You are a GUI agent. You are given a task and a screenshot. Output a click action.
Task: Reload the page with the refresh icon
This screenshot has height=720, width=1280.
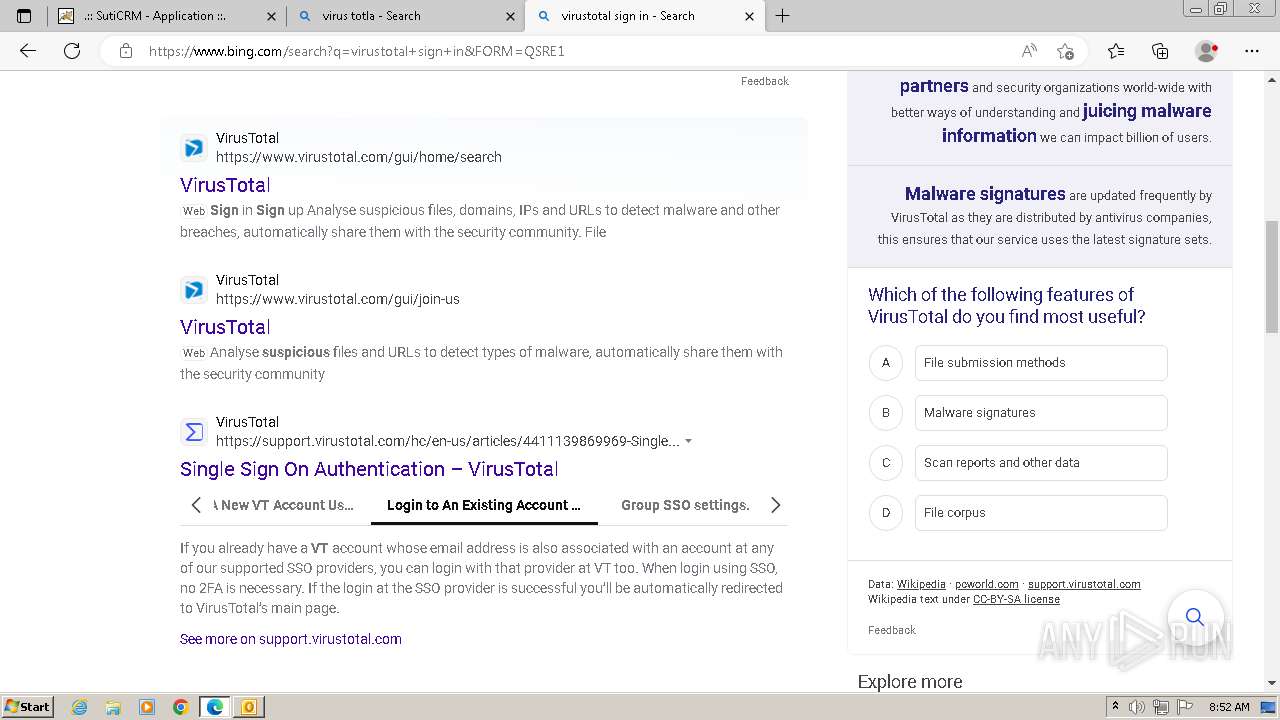click(x=72, y=51)
